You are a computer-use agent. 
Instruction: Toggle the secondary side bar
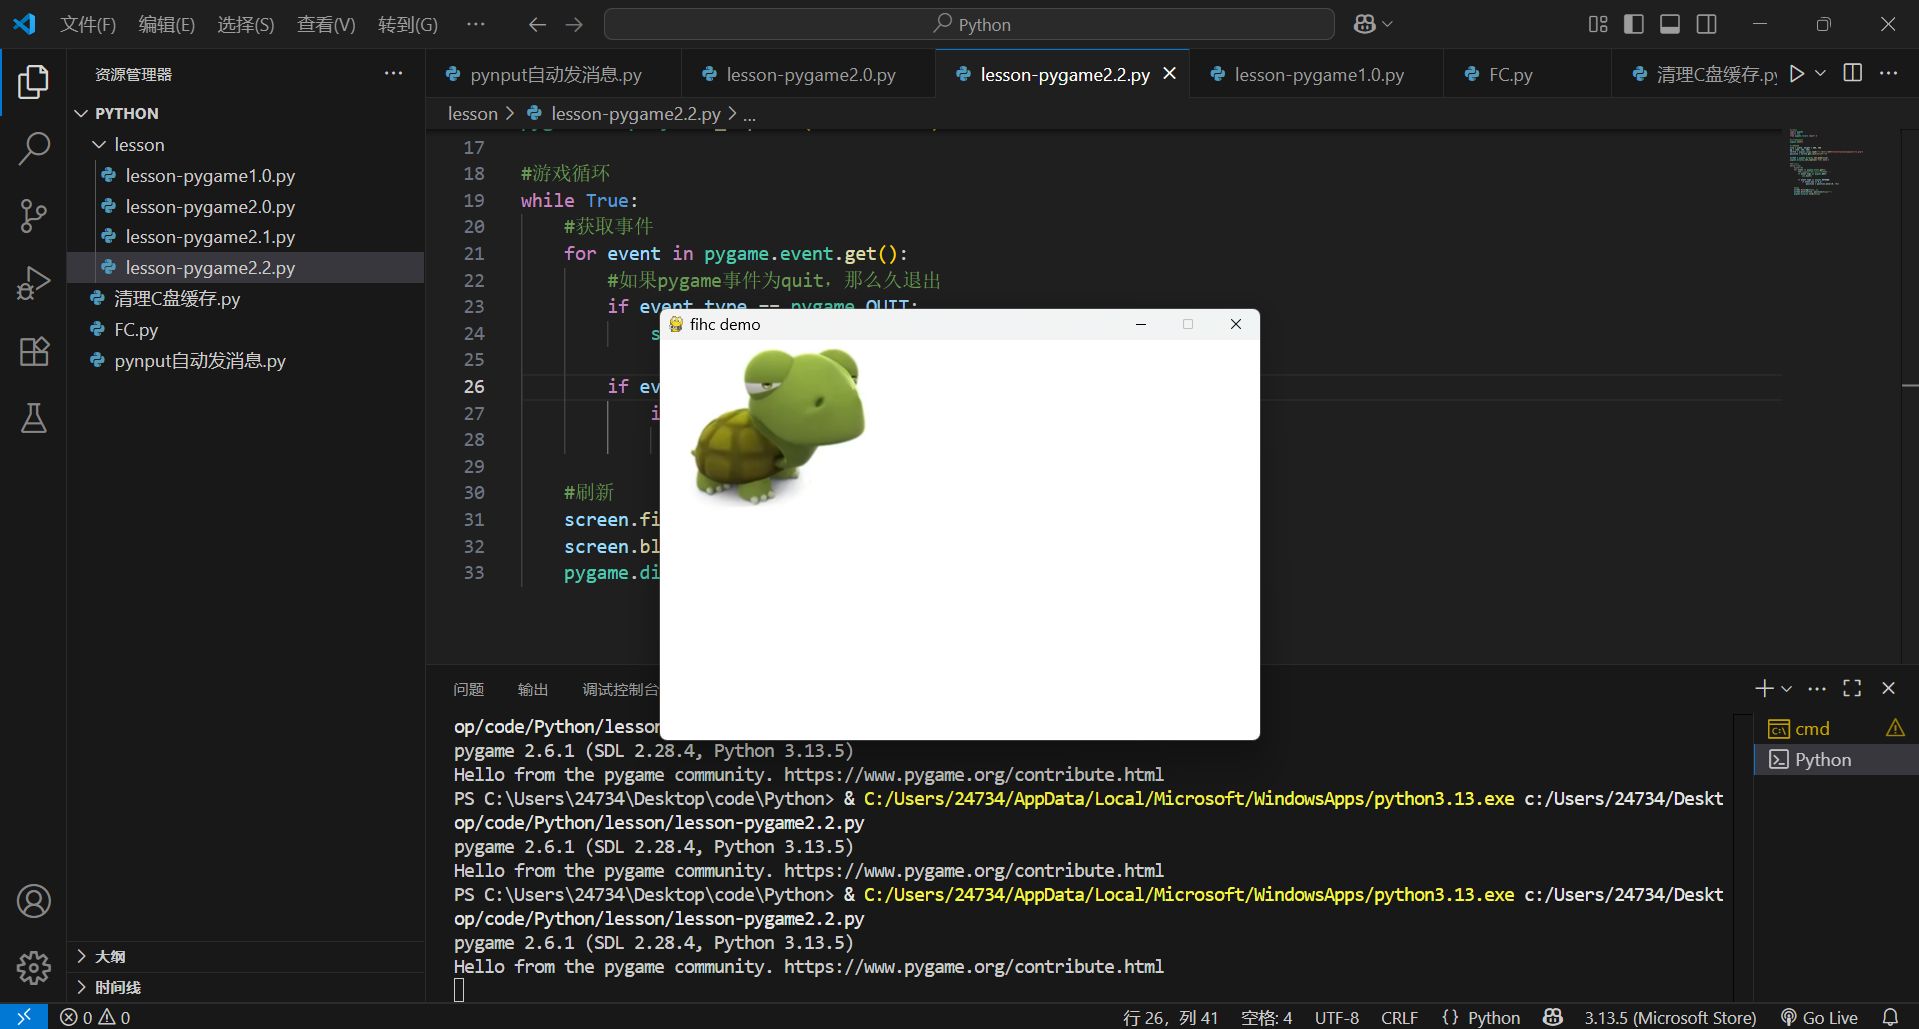(1707, 24)
